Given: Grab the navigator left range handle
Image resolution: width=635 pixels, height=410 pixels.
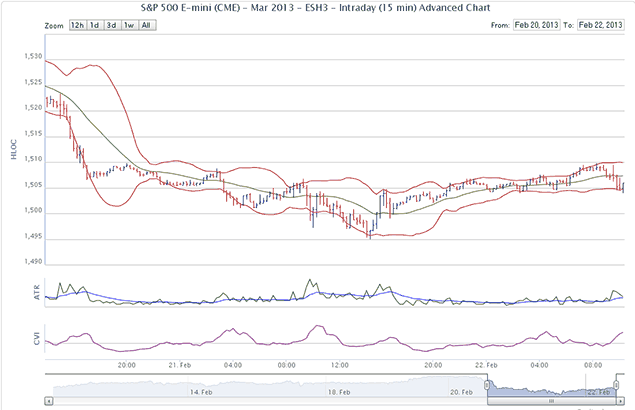Looking at the screenshot, I should coord(487,384).
